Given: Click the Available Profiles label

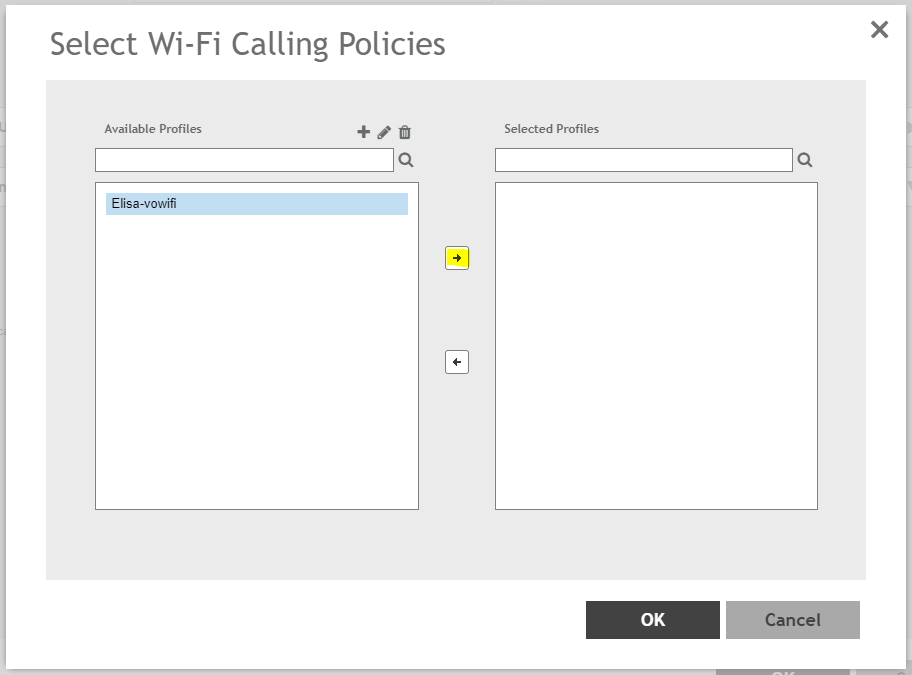Looking at the screenshot, I should 153,129.
